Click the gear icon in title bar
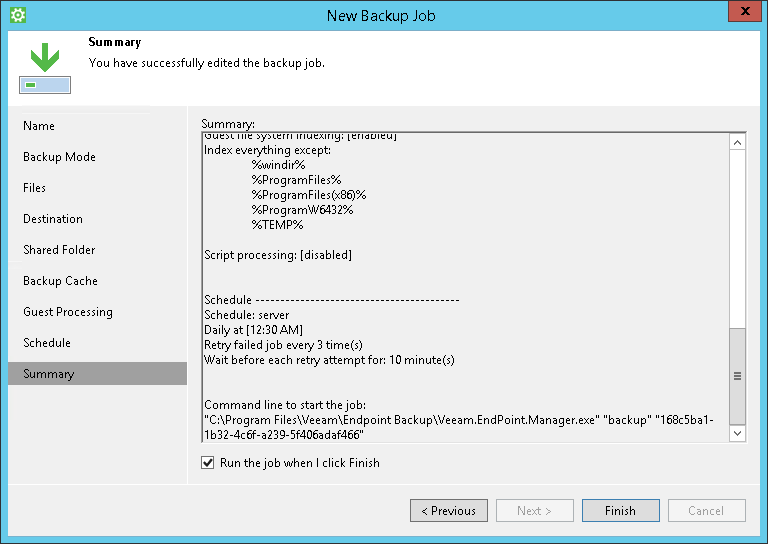 pyautogui.click(x=17, y=15)
